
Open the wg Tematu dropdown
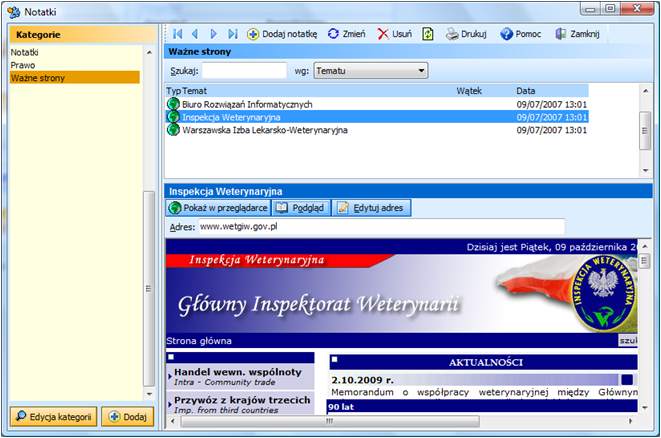coord(371,71)
